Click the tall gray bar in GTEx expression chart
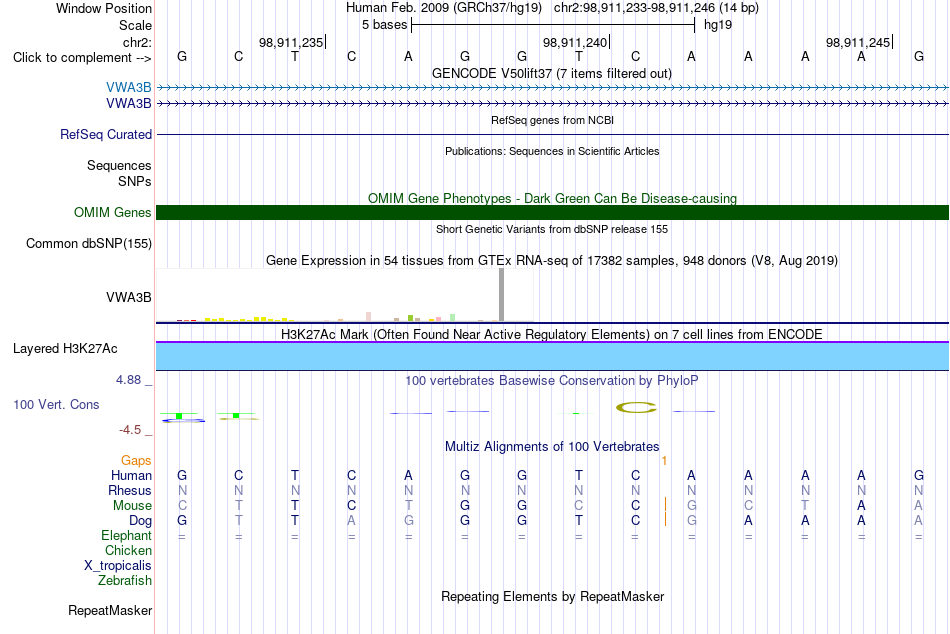Viewport: 950px width, 634px height. pos(501,295)
